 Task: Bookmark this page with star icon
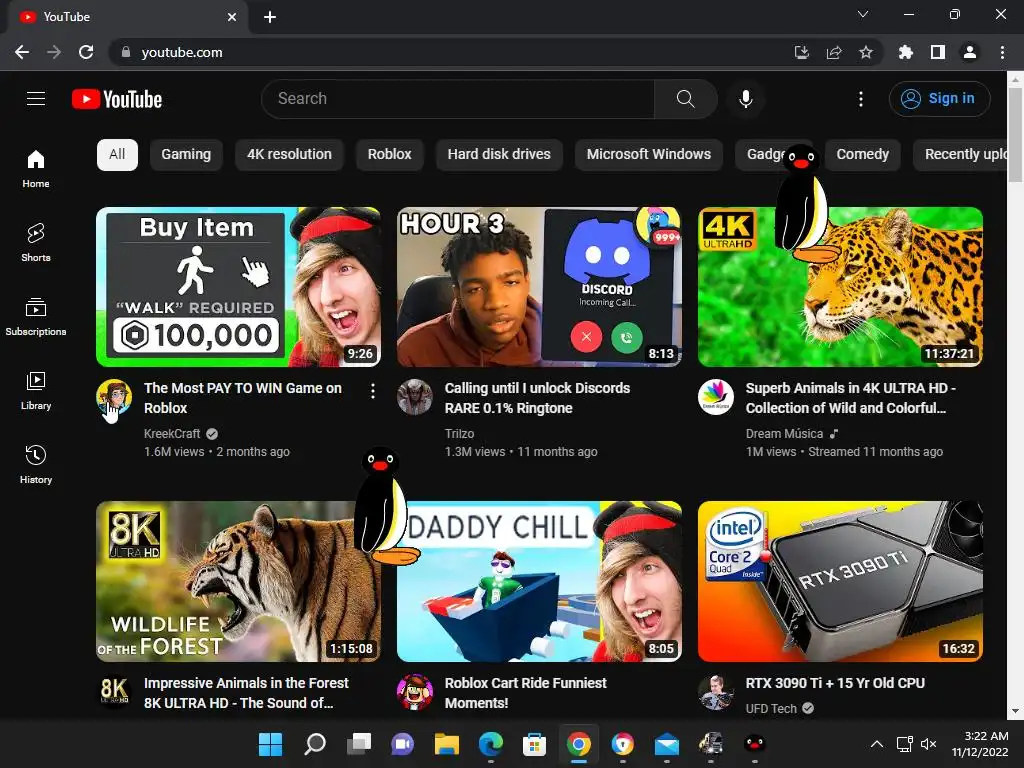pyautogui.click(x=865, y=52)
